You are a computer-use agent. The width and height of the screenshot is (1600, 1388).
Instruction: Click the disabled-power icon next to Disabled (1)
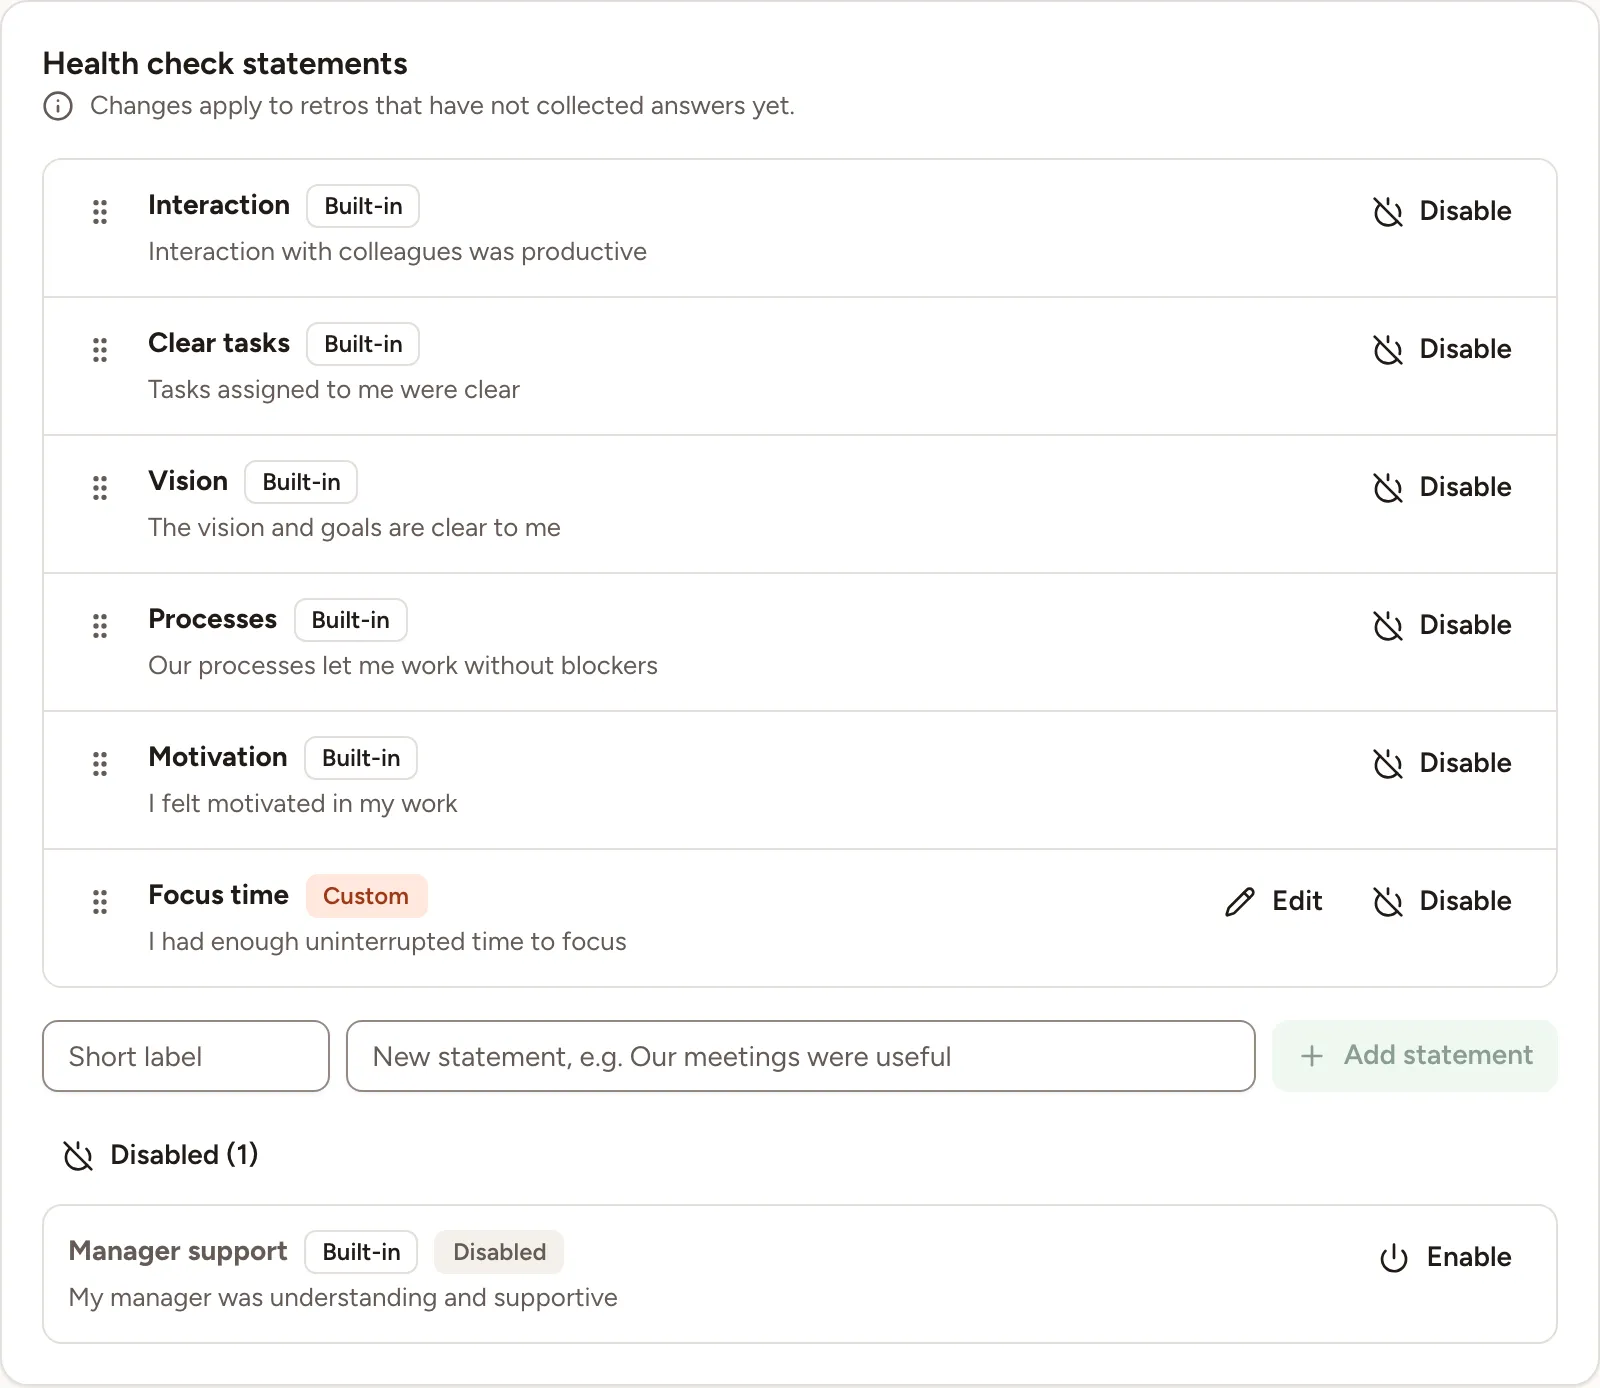(x=78, y=1156)
